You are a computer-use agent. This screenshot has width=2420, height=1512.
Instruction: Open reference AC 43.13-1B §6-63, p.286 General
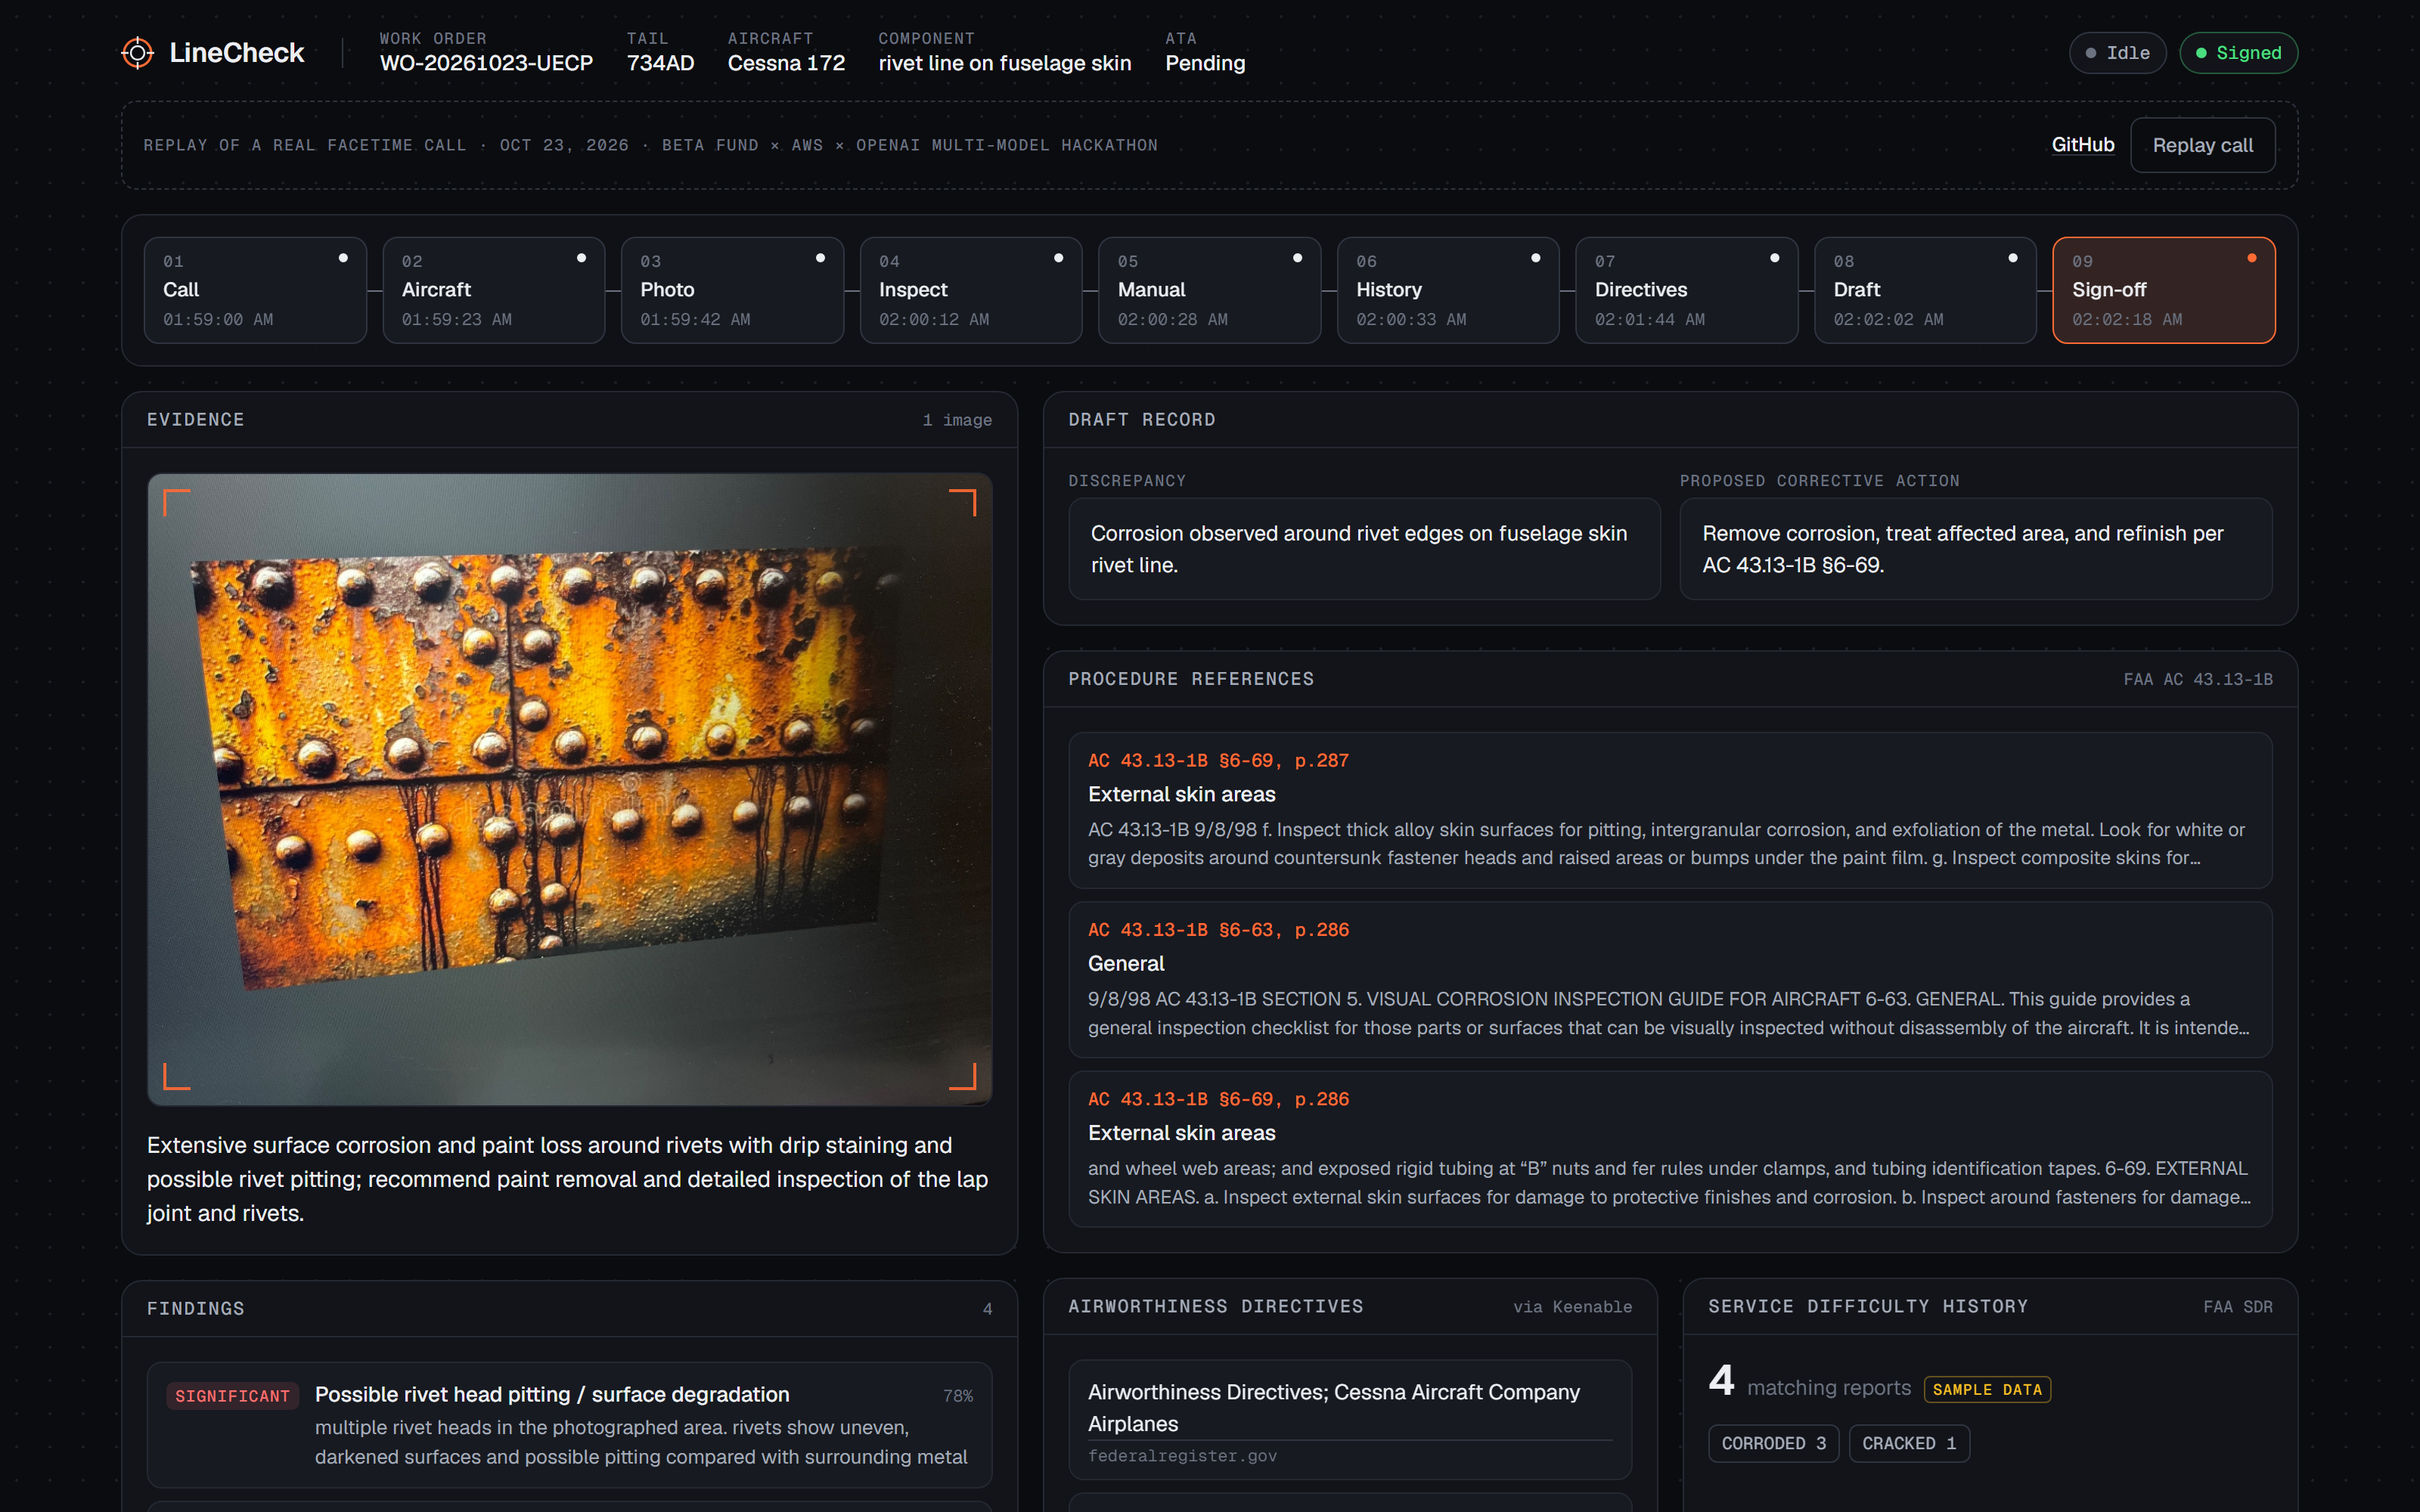point(1670,979)
